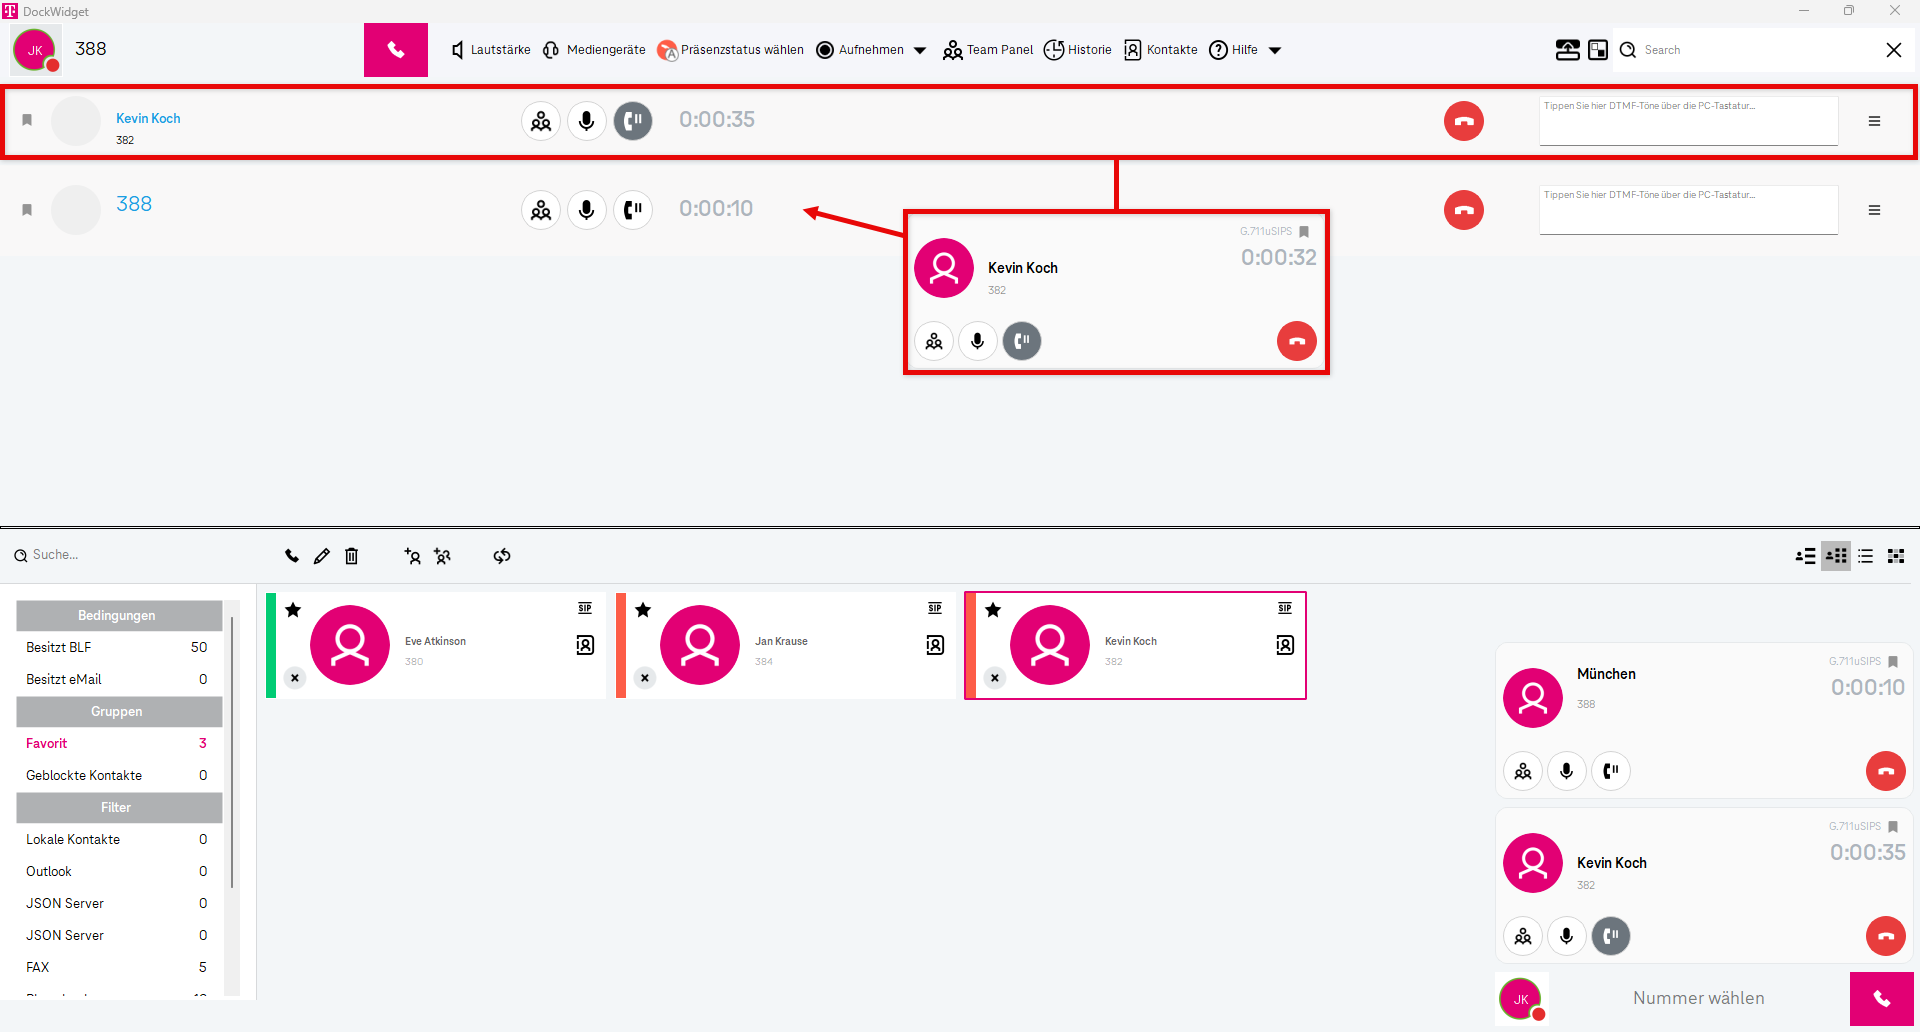Delete contact using the trash icon
Screen dimensions: 1920x1032
[x=351, y=556]
